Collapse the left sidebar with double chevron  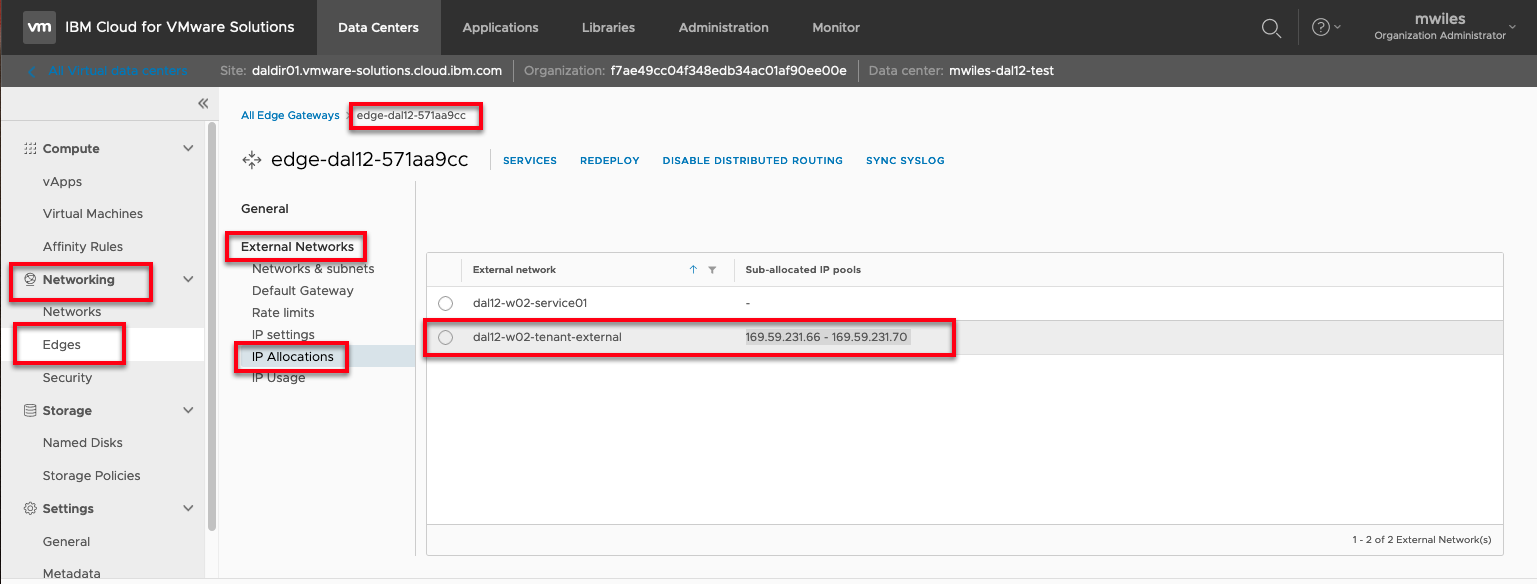coord(203,104)
